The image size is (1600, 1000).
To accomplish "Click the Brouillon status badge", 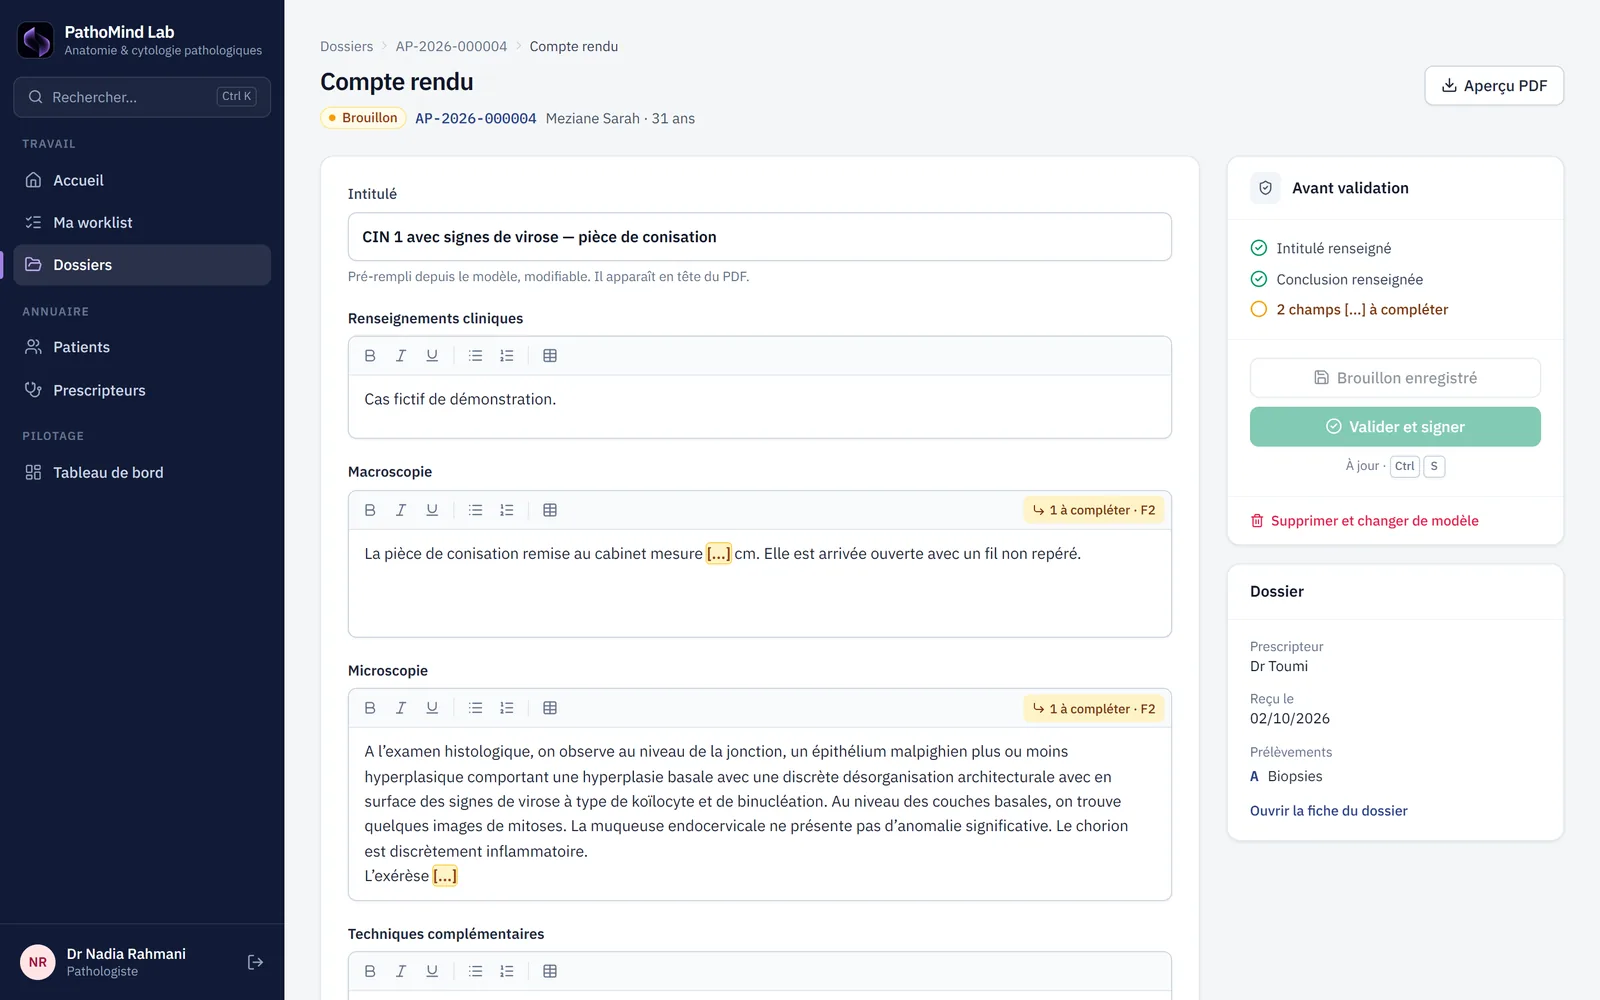I will coord(363,118).
